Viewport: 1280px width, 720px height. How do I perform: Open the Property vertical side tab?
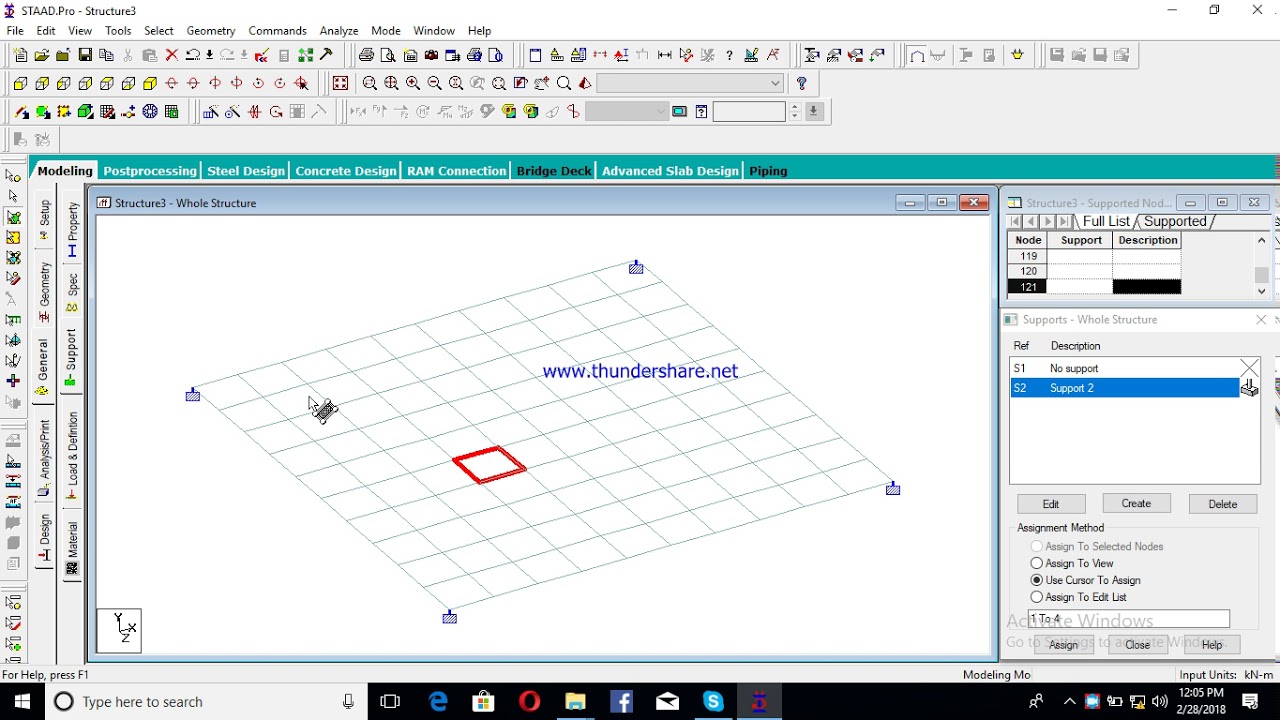coord(72,230)
